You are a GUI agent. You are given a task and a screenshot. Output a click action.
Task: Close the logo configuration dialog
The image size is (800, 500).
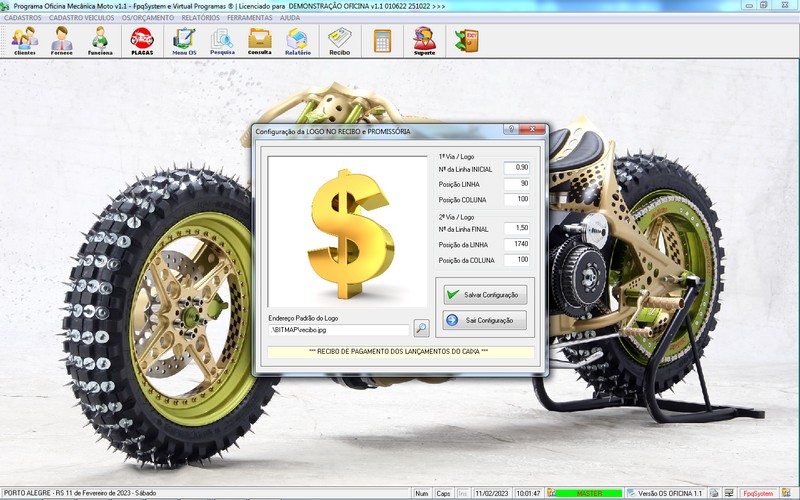coord(533,129)
